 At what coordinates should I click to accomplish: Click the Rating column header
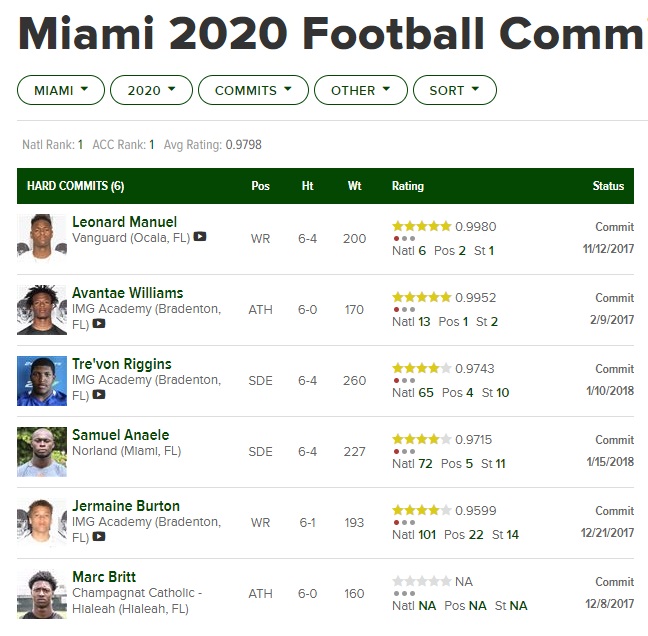coord(407,186)
